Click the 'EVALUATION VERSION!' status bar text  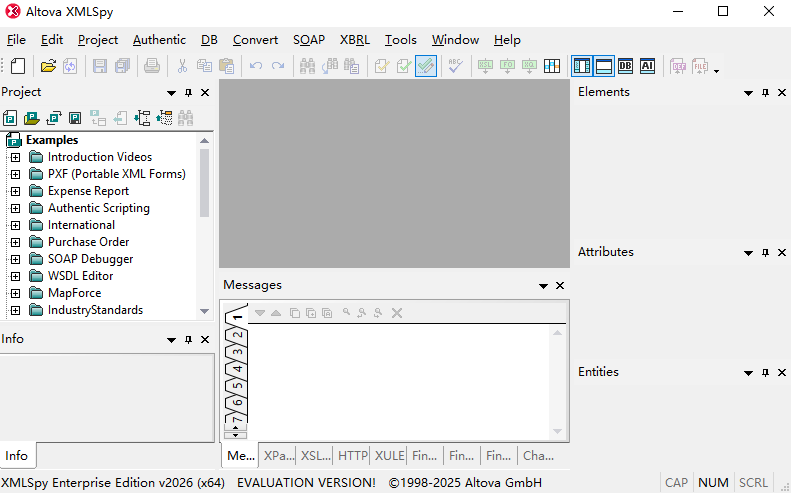coord(306,483)
